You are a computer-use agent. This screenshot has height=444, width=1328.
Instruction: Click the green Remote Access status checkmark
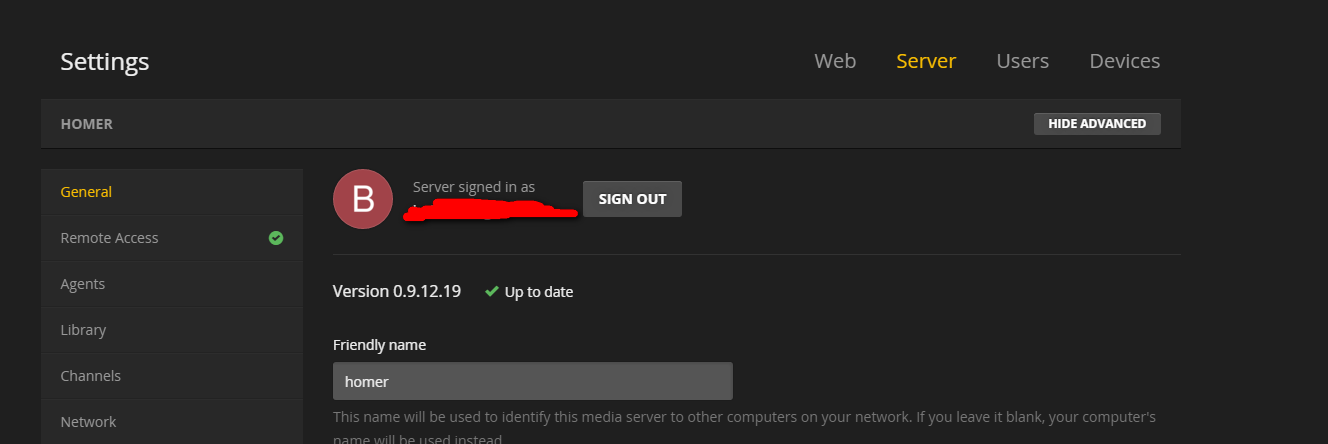[276, 238]
